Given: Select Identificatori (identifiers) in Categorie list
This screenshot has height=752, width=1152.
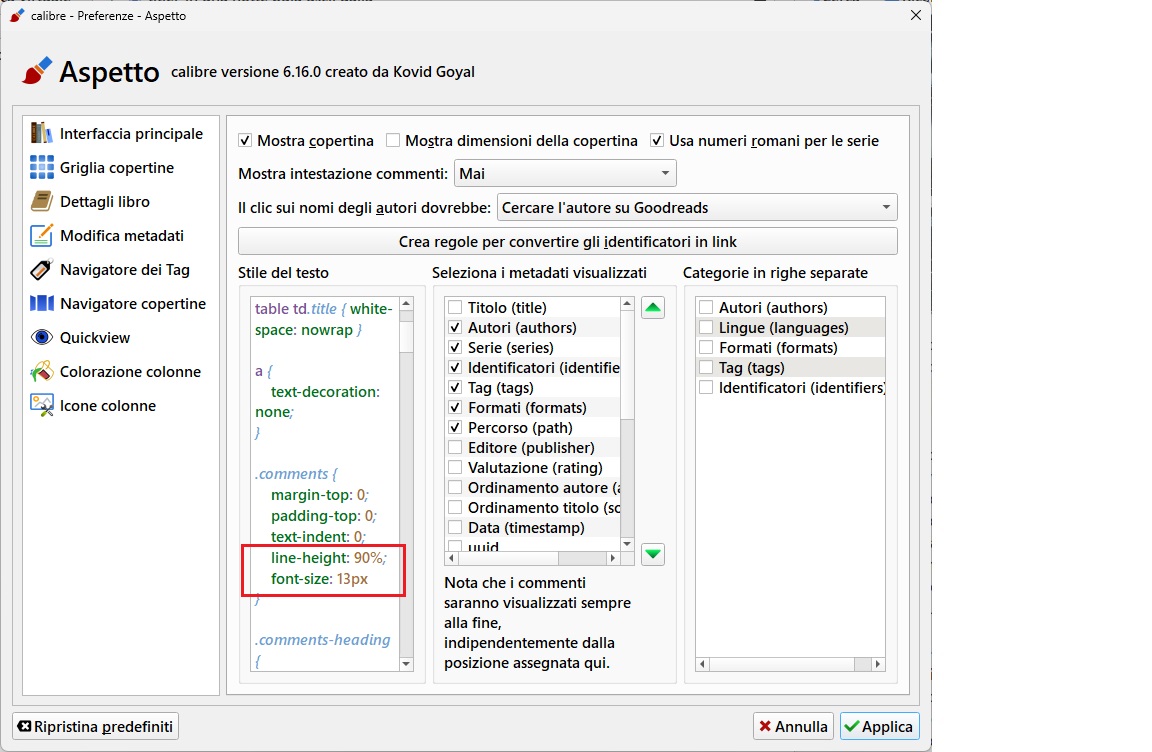Looking at the screenshot, I should click(791, 388).
